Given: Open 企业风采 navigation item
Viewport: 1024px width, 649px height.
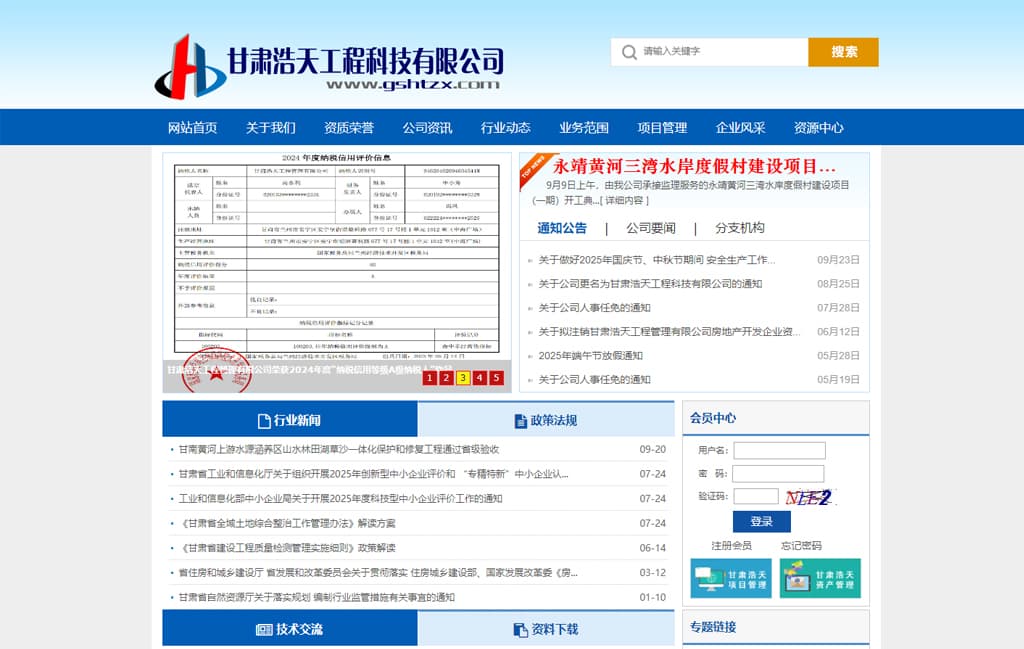Looking at the screenshot, I should click(741, 127).
